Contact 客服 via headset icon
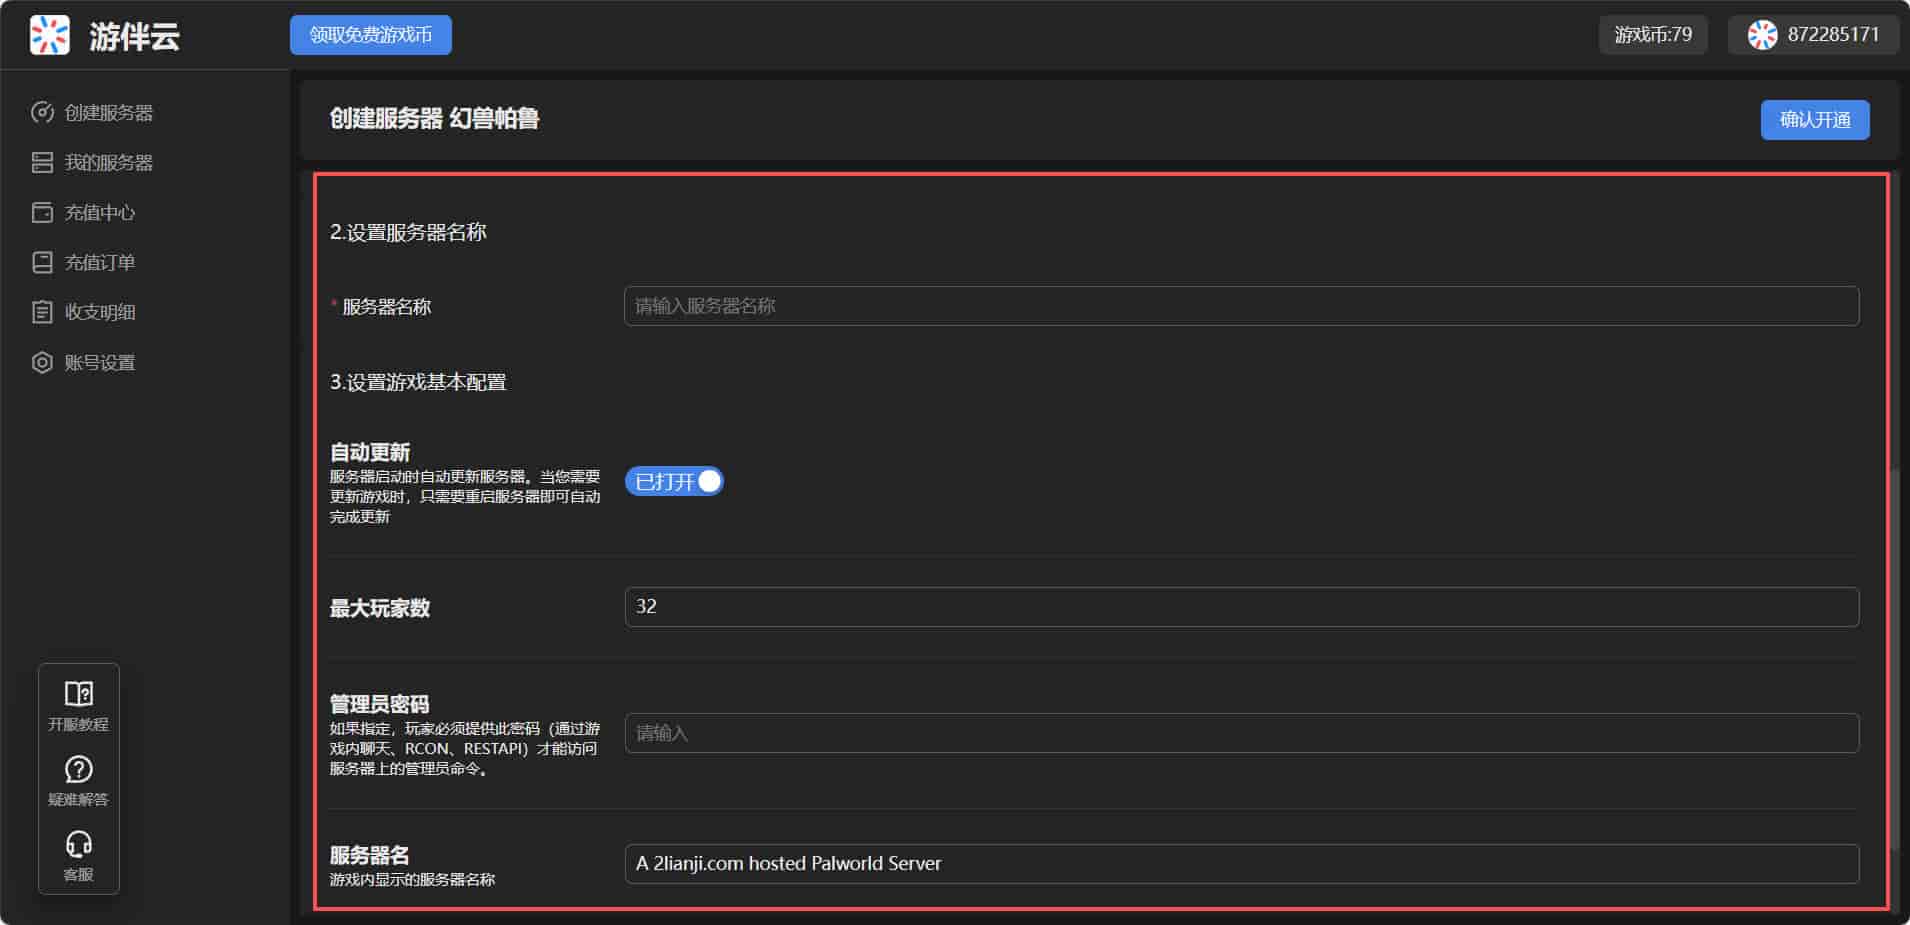The width and height of the screenshot is (1910, 925). point(78,844)
